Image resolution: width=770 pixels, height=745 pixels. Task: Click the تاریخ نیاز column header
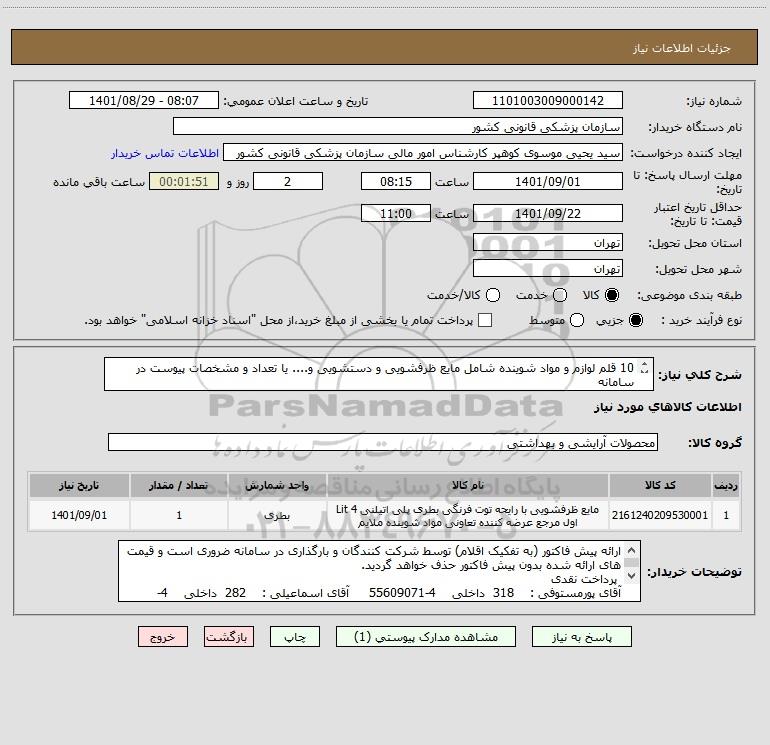tap(79, 485)
